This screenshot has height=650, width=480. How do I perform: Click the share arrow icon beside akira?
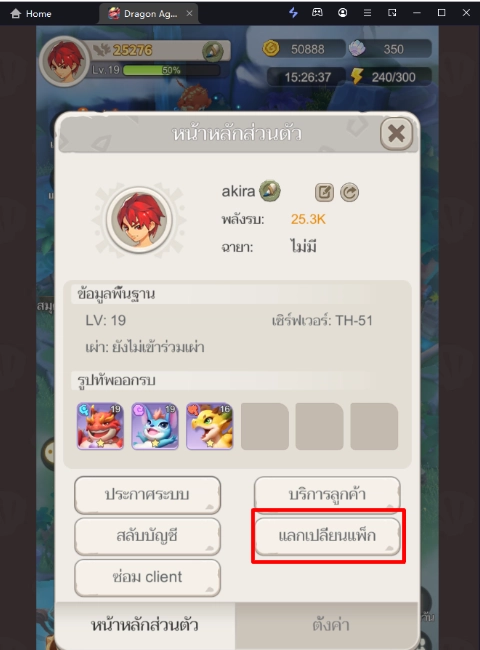[349, 192]
